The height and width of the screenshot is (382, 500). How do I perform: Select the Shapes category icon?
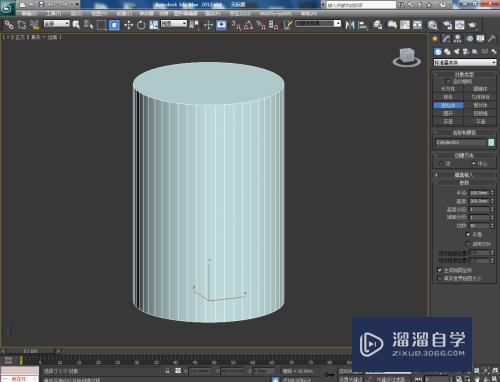447,51
